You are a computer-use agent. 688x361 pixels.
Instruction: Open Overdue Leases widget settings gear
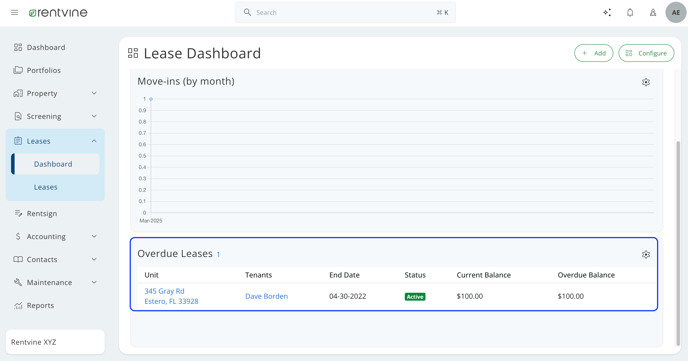[x=646, y=254]
